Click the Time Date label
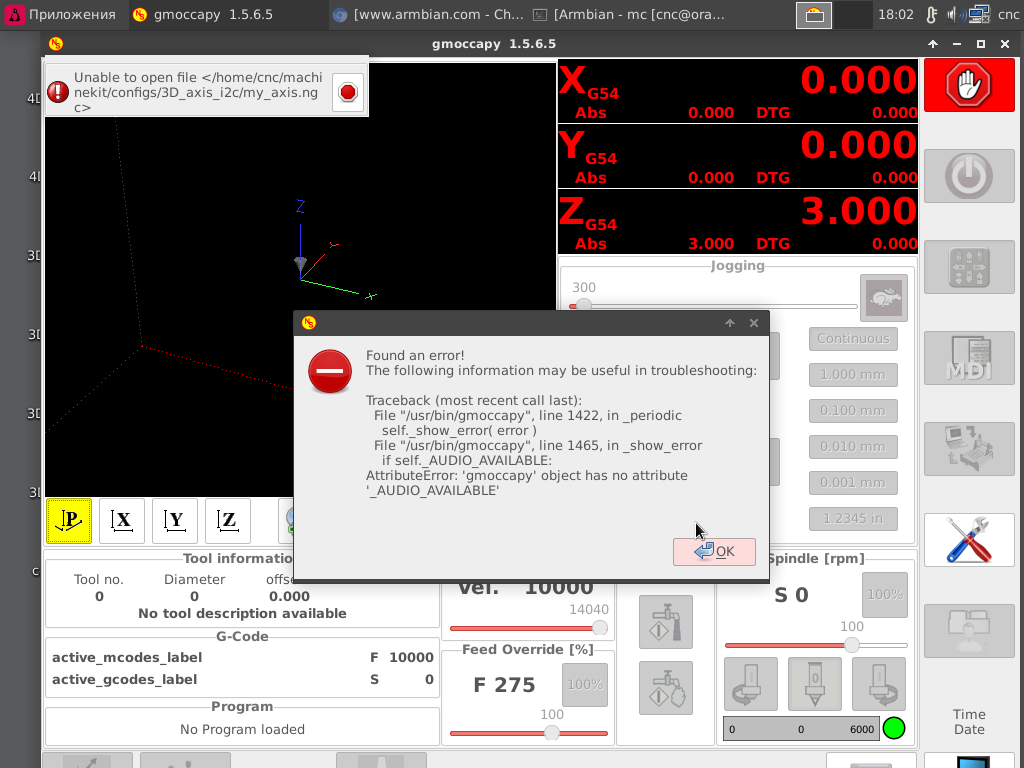 tap(968, 722)
